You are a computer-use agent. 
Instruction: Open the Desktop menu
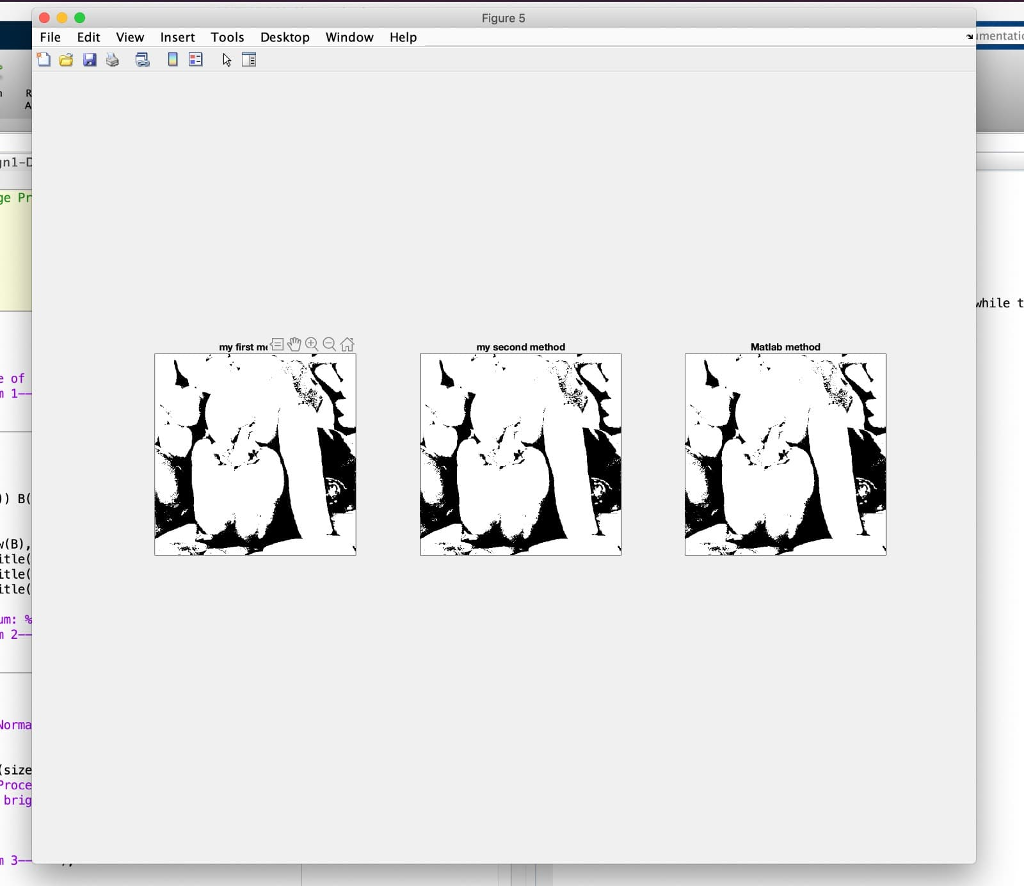point(285,37)
